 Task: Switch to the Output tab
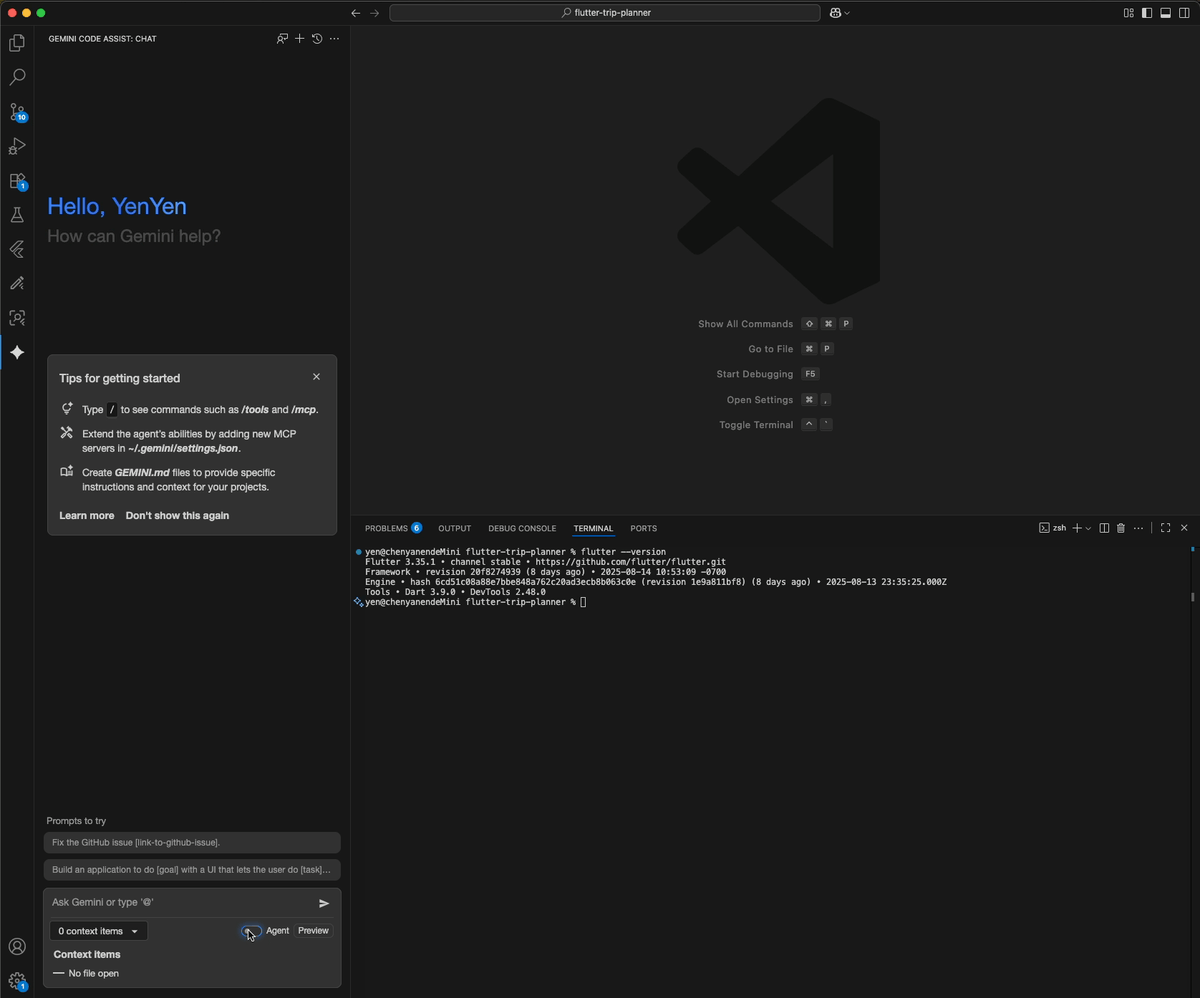(x=454, y=528)
